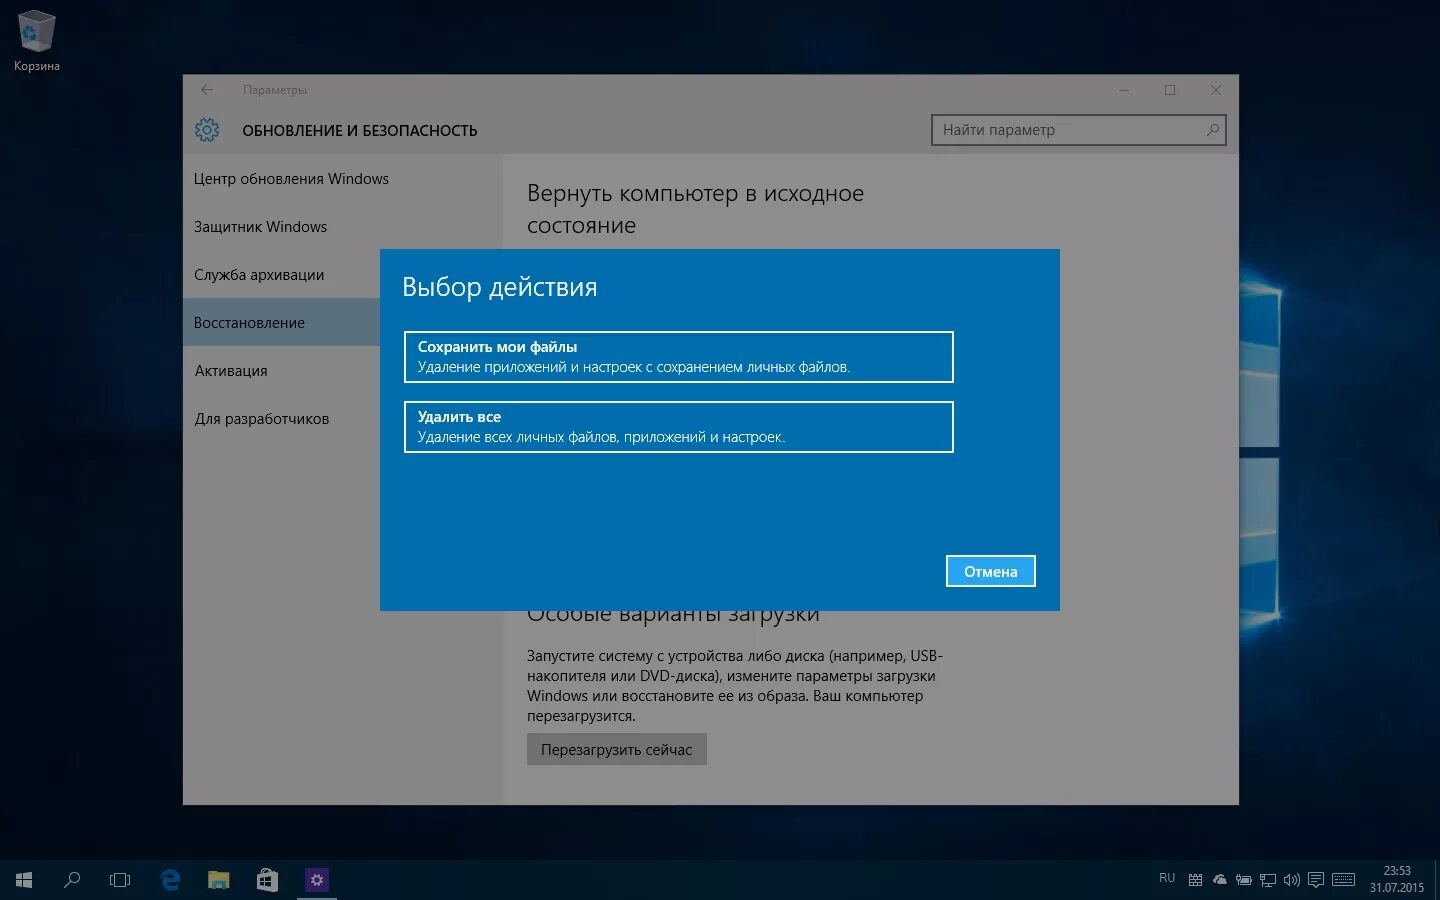Choose the "Удалить все" option

click(x=678, y=427)
